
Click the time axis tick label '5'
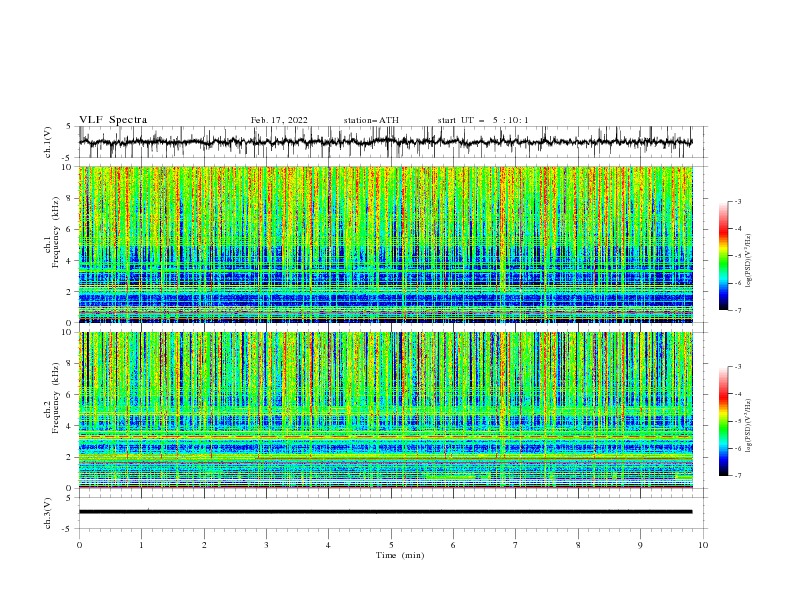(391, 545)
